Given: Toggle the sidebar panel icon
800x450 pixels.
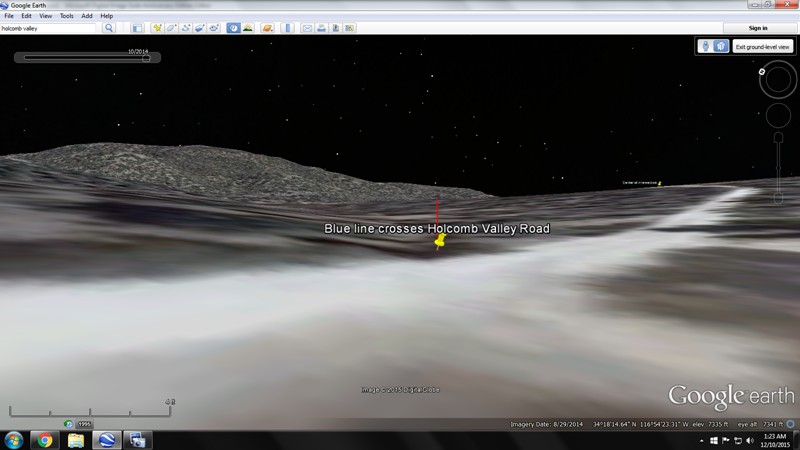Looking at the screenshot, I should (x=137, y=28).
